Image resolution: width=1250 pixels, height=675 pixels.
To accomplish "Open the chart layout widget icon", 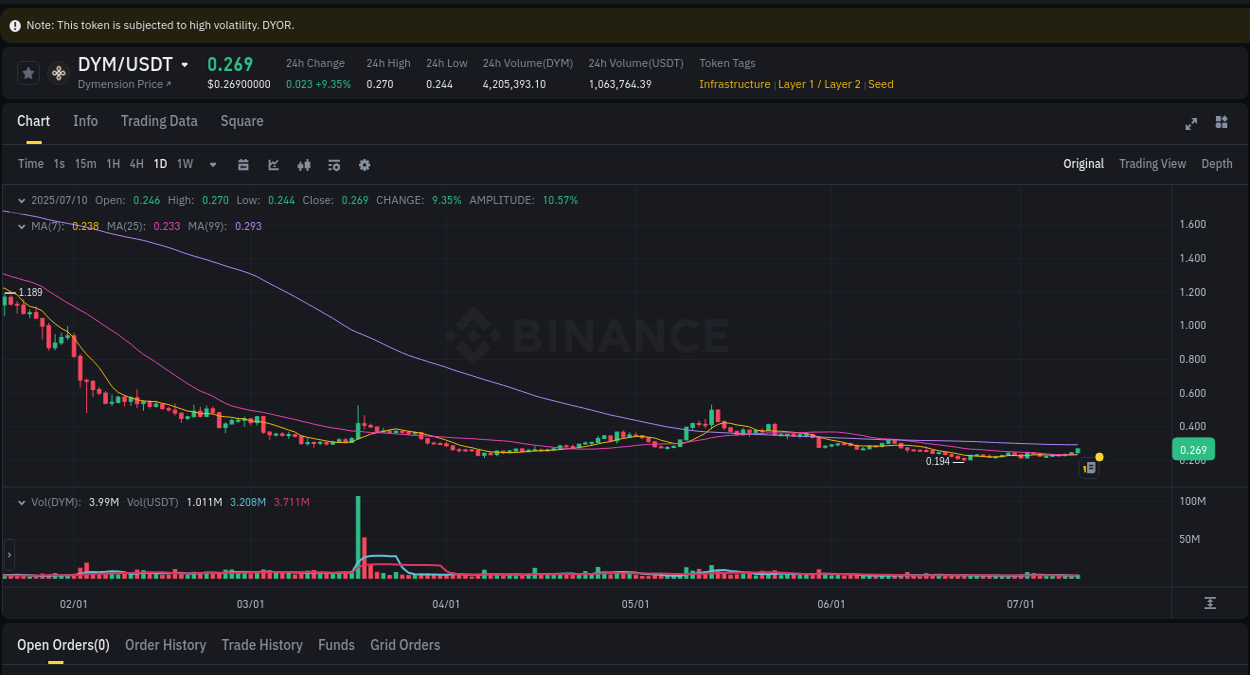I will pyautogui.click(x=1221, y=123).
